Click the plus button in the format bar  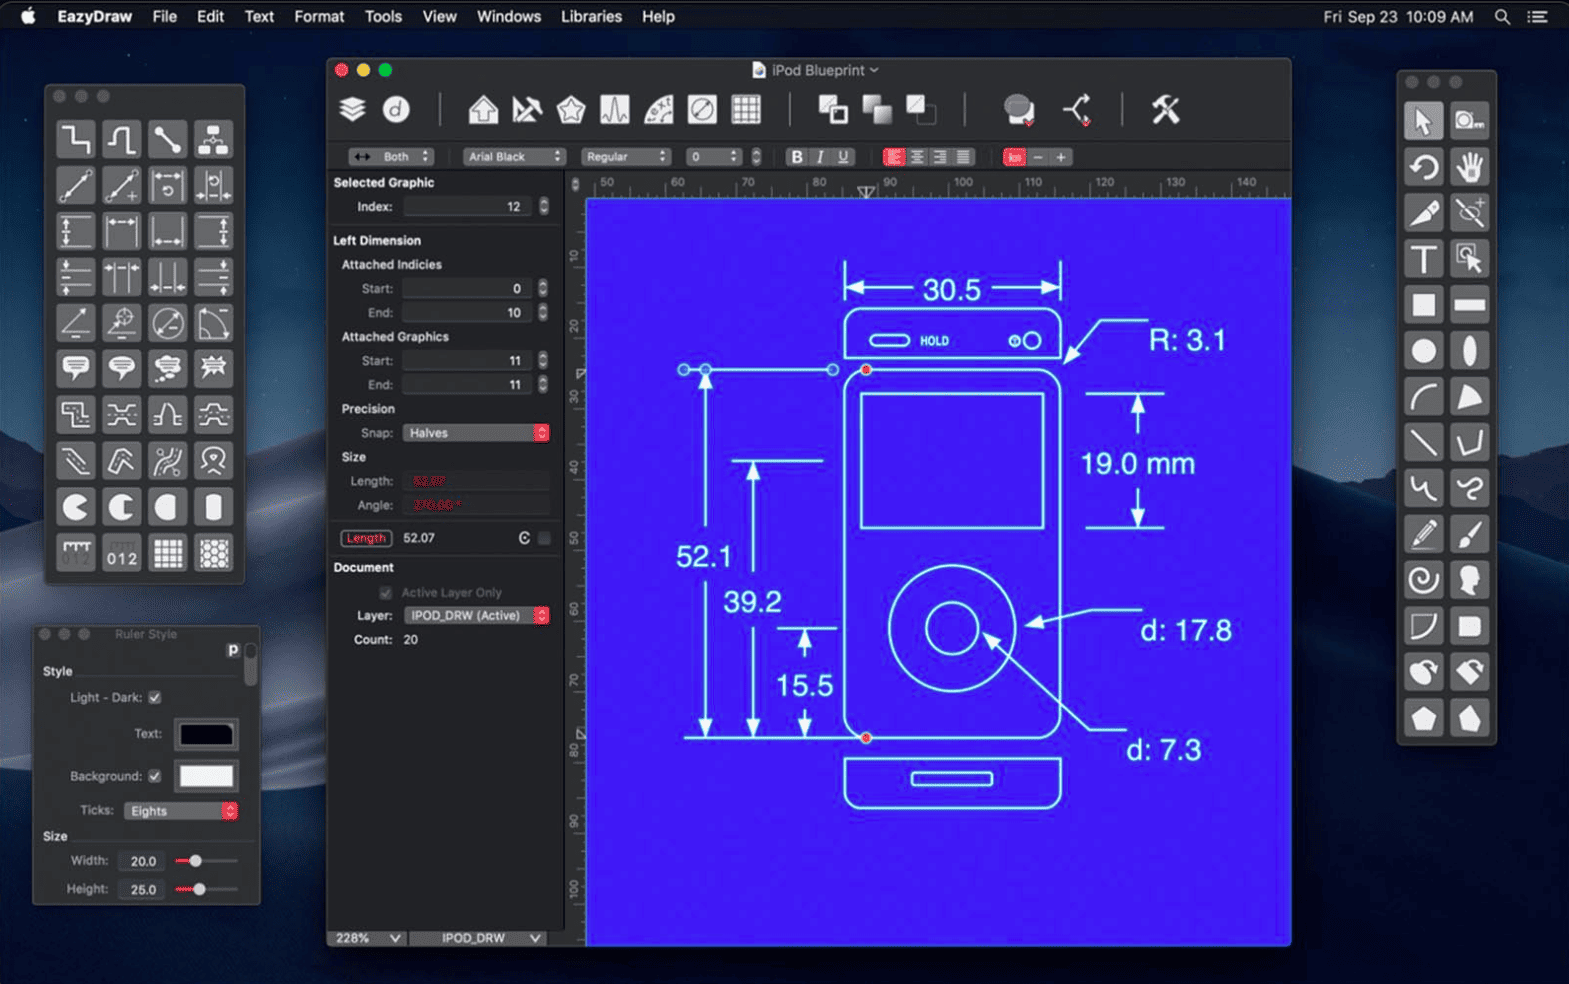tap(1061, 157)
